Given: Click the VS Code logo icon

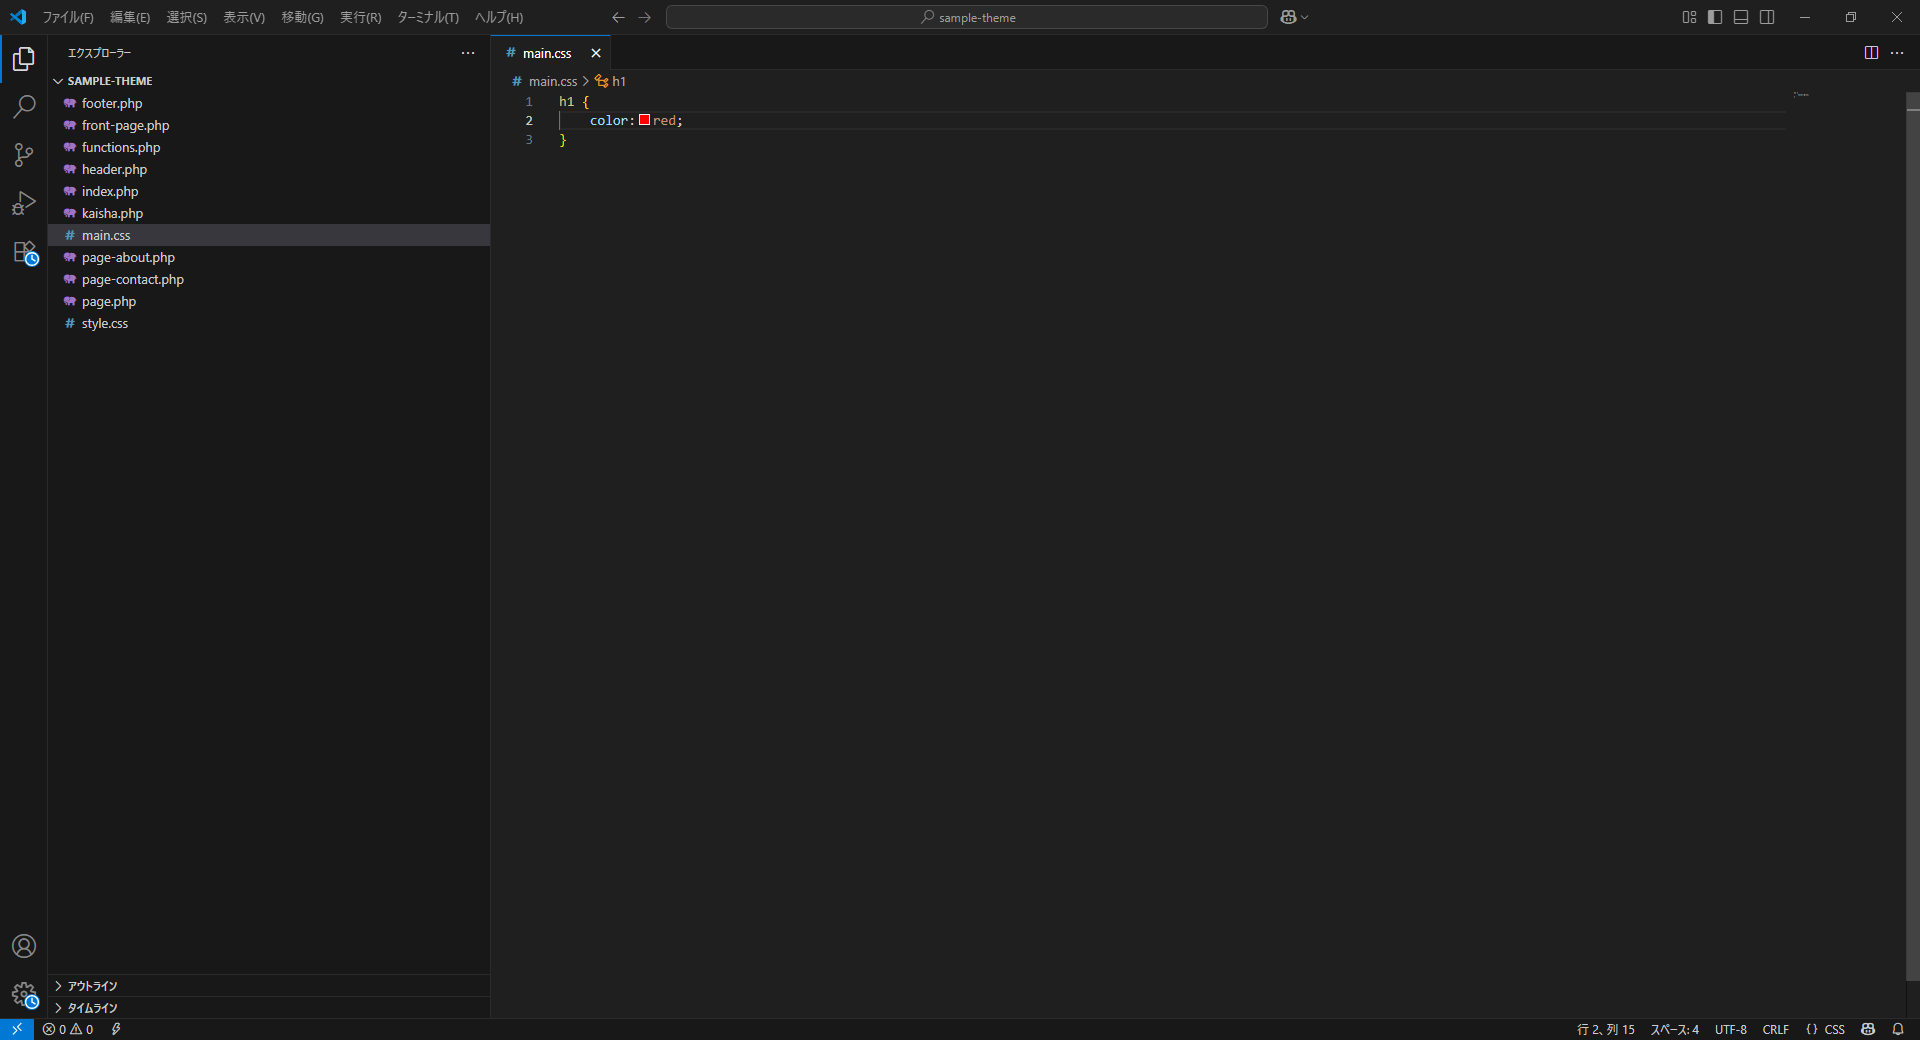Looking at the screenshot, I should tap(18, 17).
